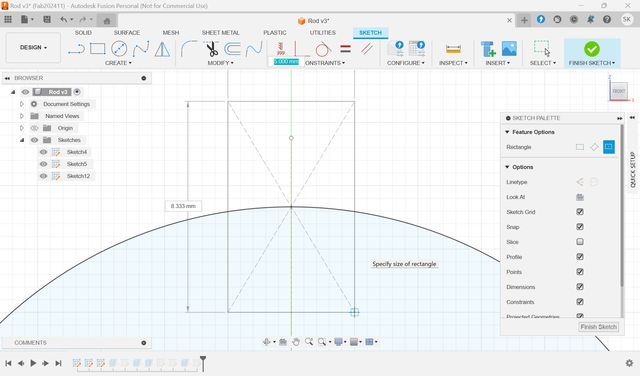Image resolution: width=640 pixels, height=376 pixels.
Task: Select the Trim scissors tool
Action: [211, 49]
